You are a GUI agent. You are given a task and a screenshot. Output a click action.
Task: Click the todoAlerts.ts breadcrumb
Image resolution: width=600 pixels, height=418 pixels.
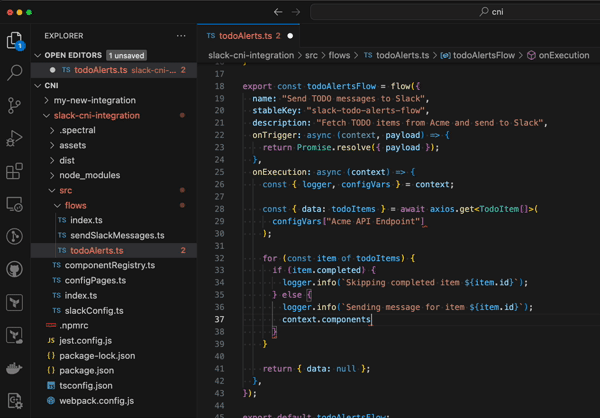click(x=396, y=56)
